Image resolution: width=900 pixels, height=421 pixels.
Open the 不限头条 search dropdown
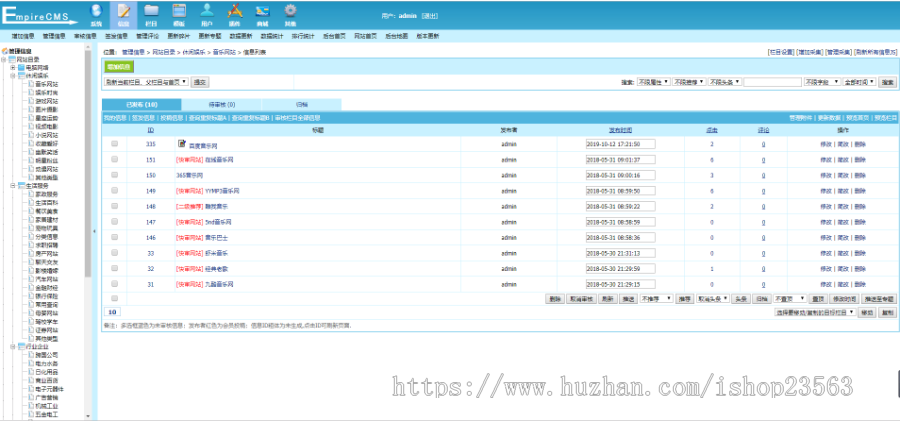pos(724,82)
